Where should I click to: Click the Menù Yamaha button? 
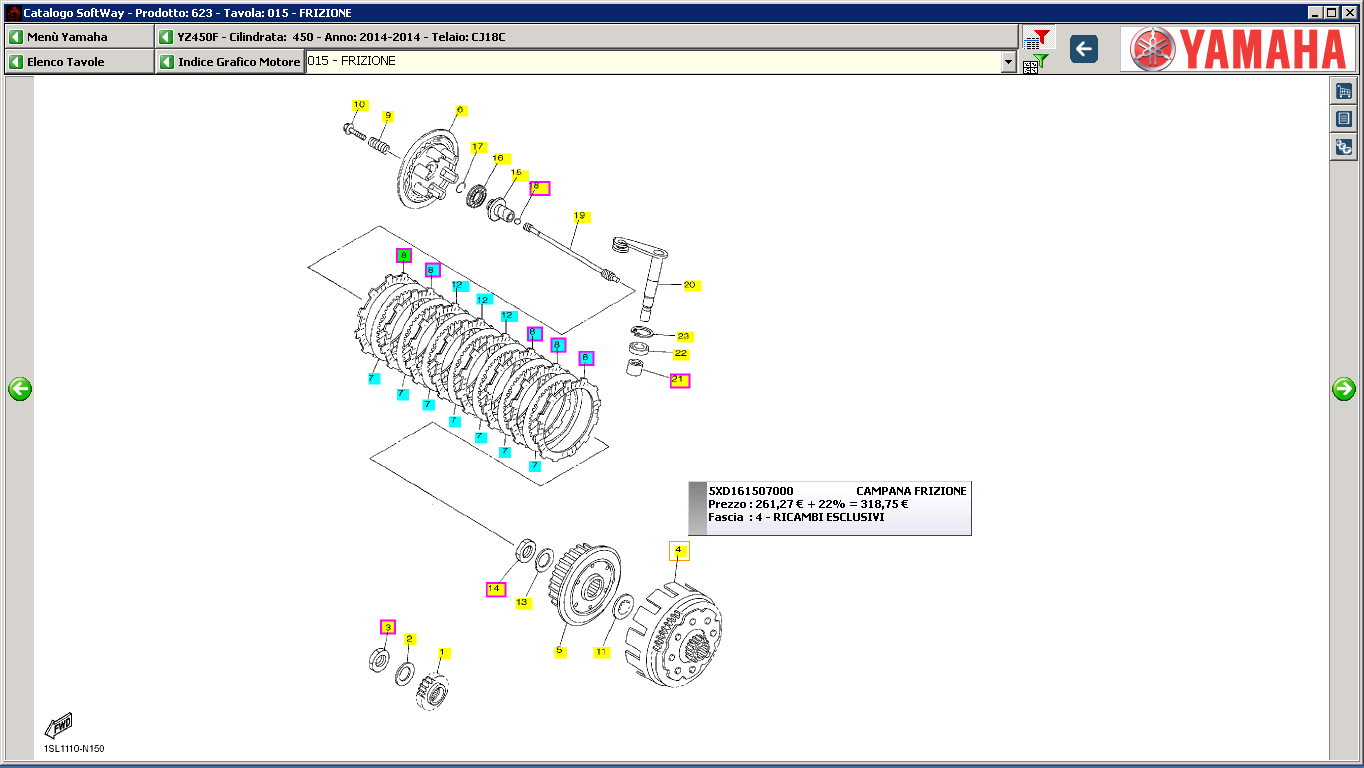pos(79,37)
